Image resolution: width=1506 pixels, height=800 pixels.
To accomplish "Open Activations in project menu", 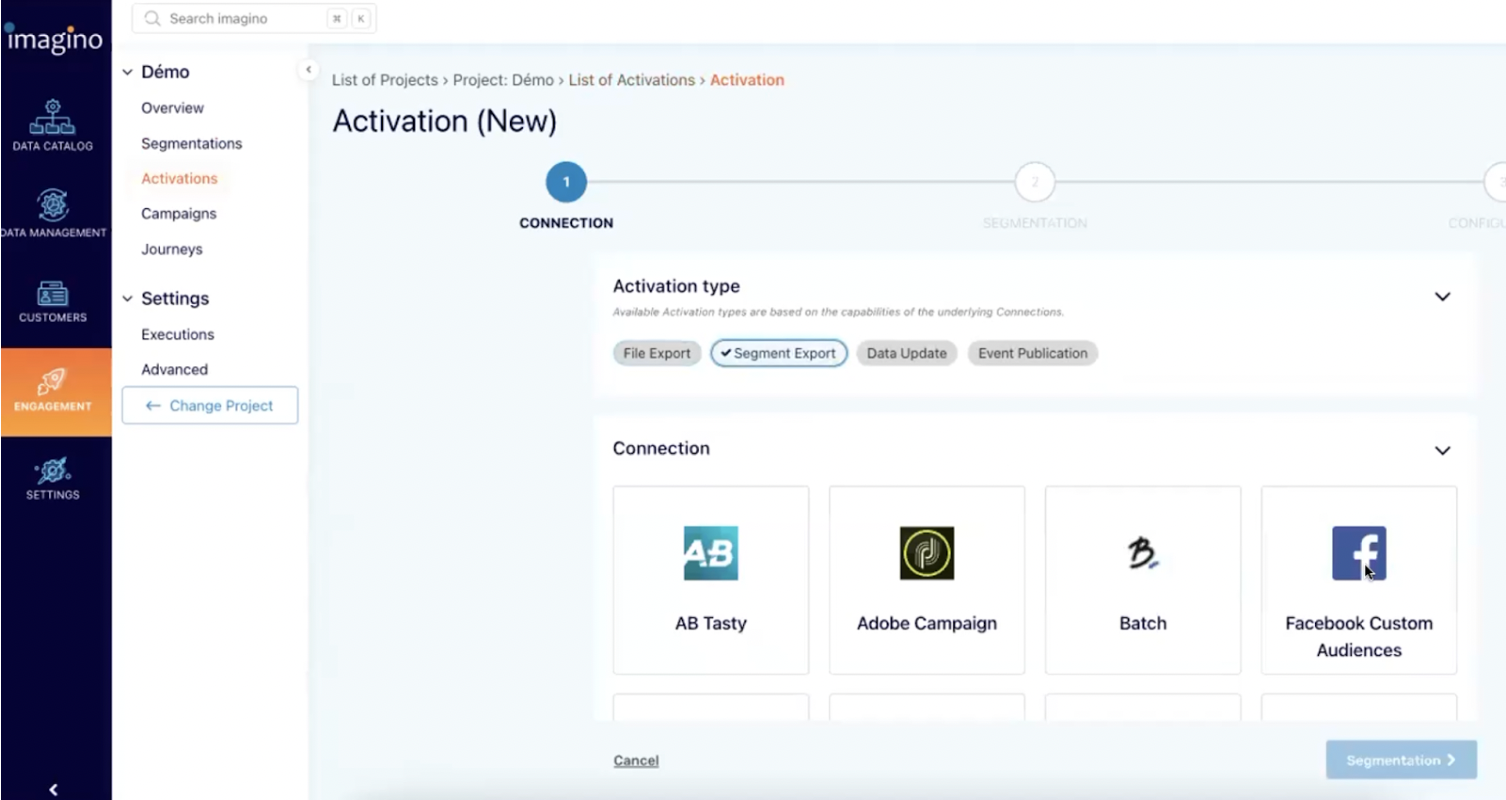I will click(179, 178).
